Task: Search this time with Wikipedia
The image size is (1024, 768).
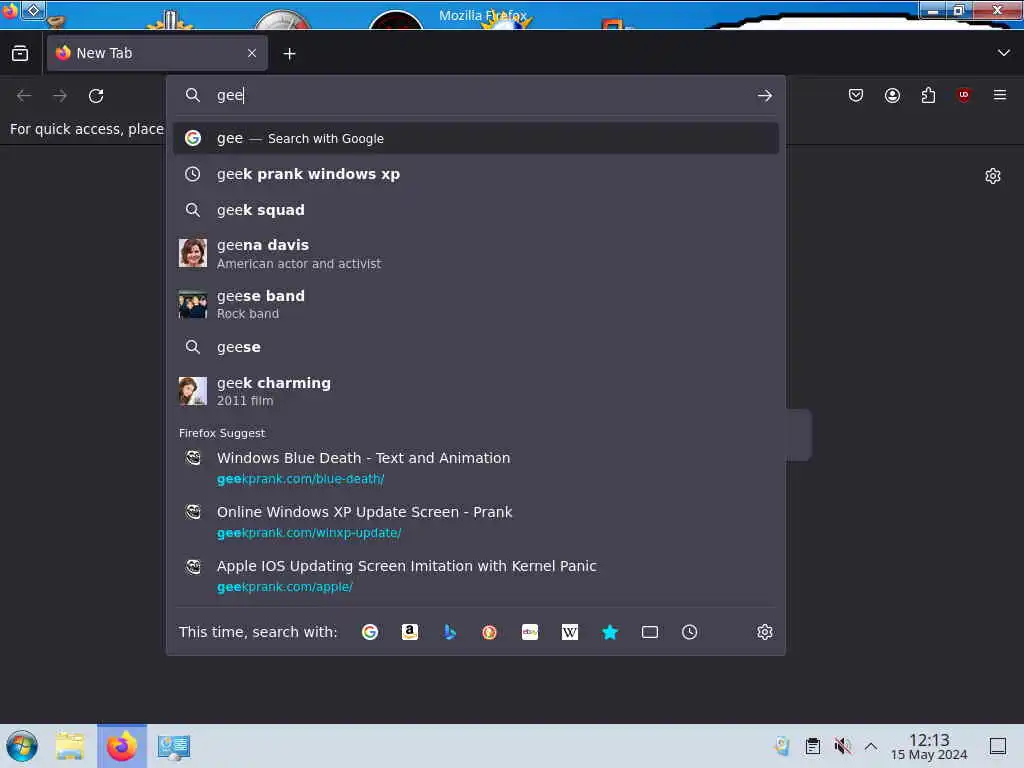Action: coord(569,632)
